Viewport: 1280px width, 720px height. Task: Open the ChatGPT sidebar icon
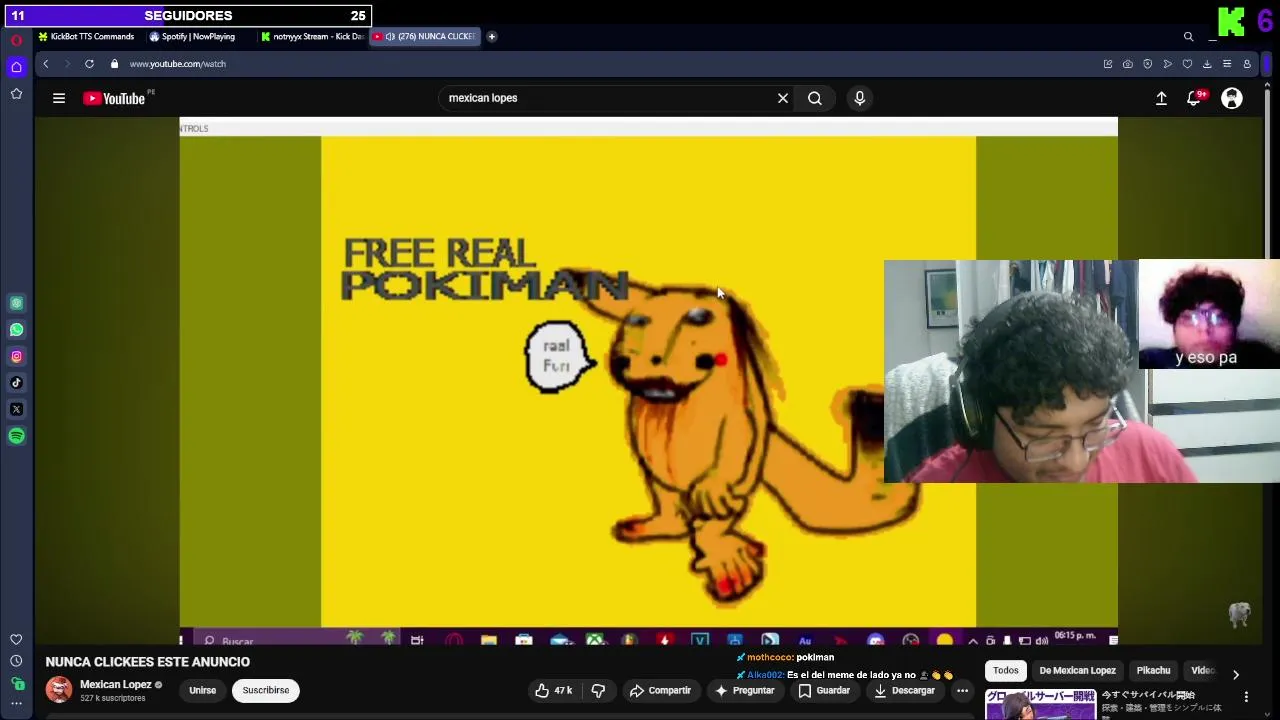point(16,303)
